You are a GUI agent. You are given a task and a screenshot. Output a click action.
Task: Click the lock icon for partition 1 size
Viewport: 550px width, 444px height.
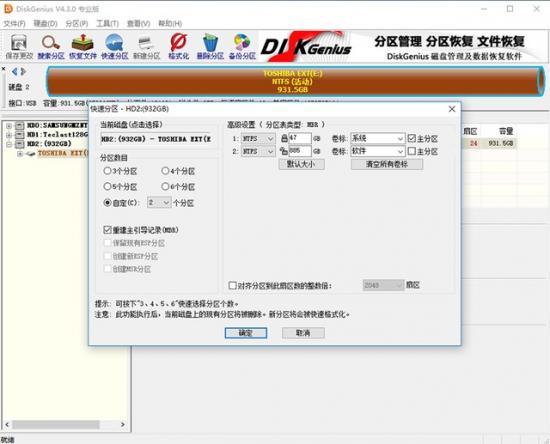point(284,139)
